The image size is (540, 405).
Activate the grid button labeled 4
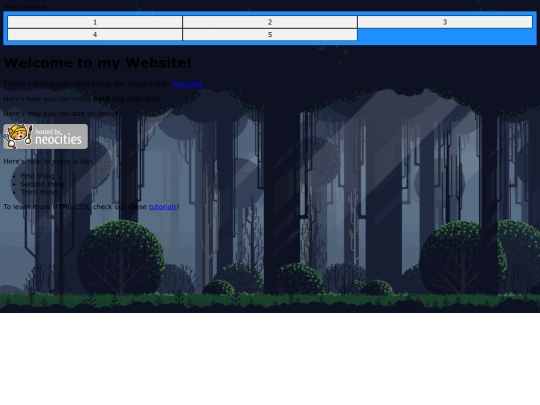tap(95, 35)
